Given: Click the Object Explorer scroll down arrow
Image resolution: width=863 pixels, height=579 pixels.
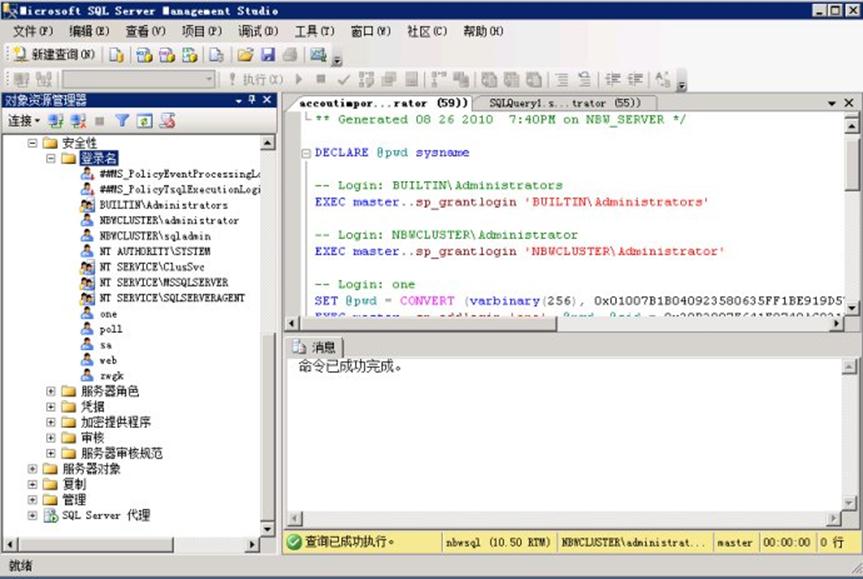Looking at the screenshot, I should click(267, 529).
